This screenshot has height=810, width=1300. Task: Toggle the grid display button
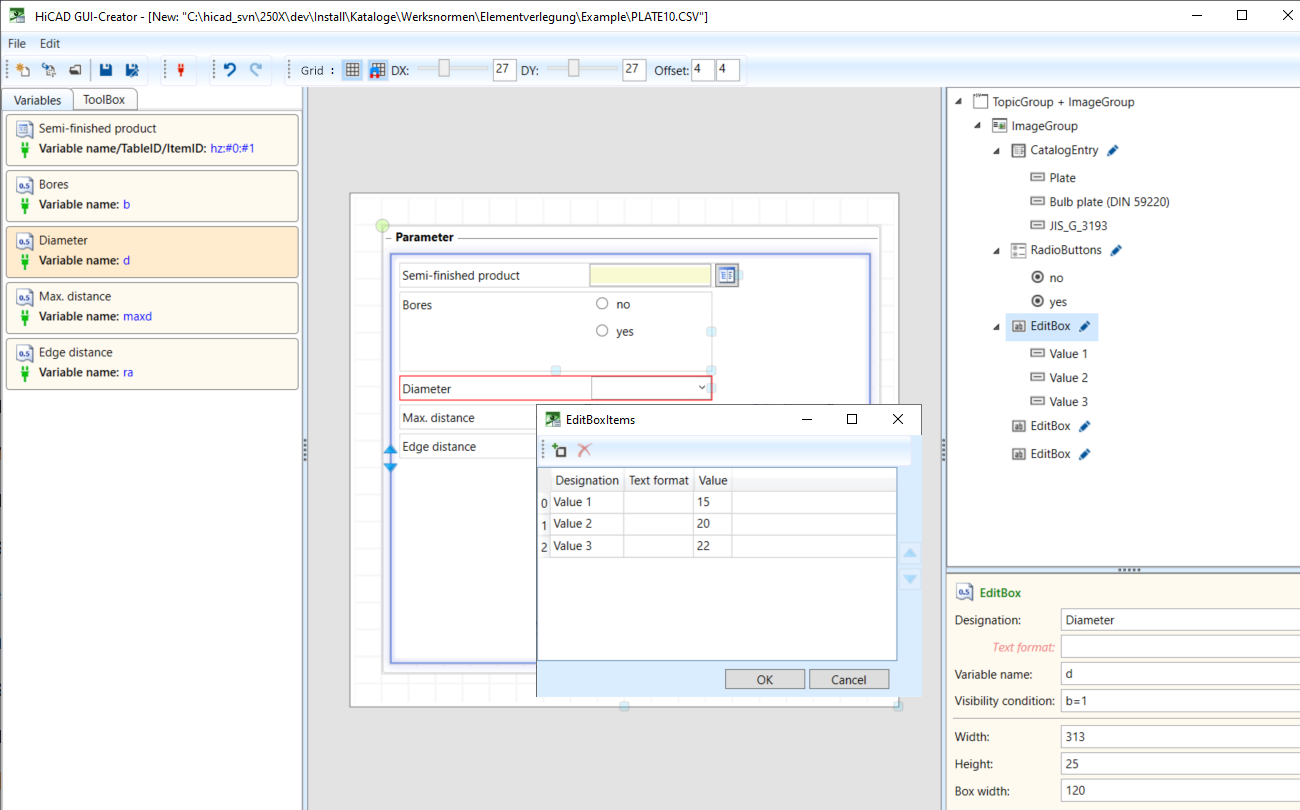[x=352, y=70]
